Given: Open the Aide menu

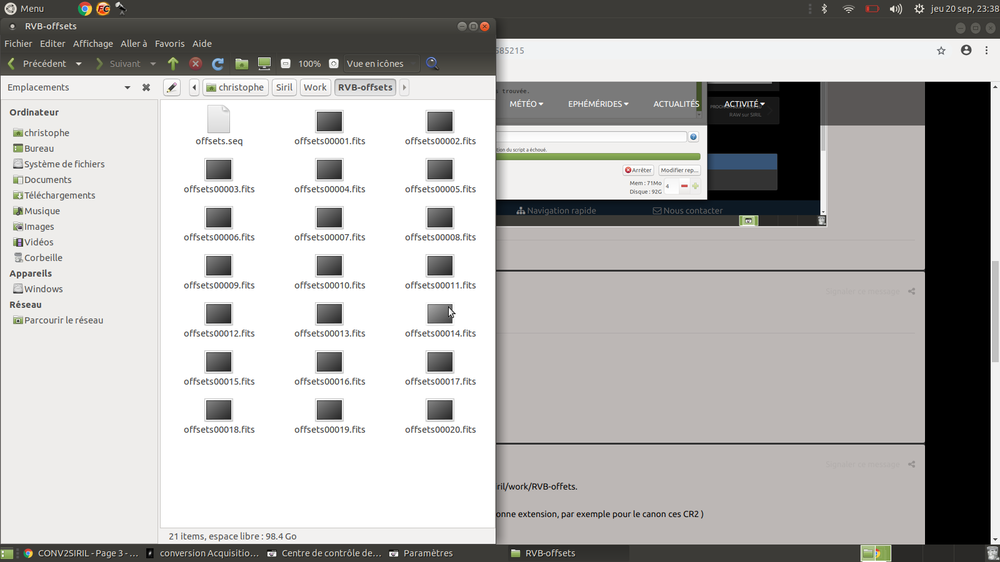Looking at the screenshot, I should click(202, 43).
